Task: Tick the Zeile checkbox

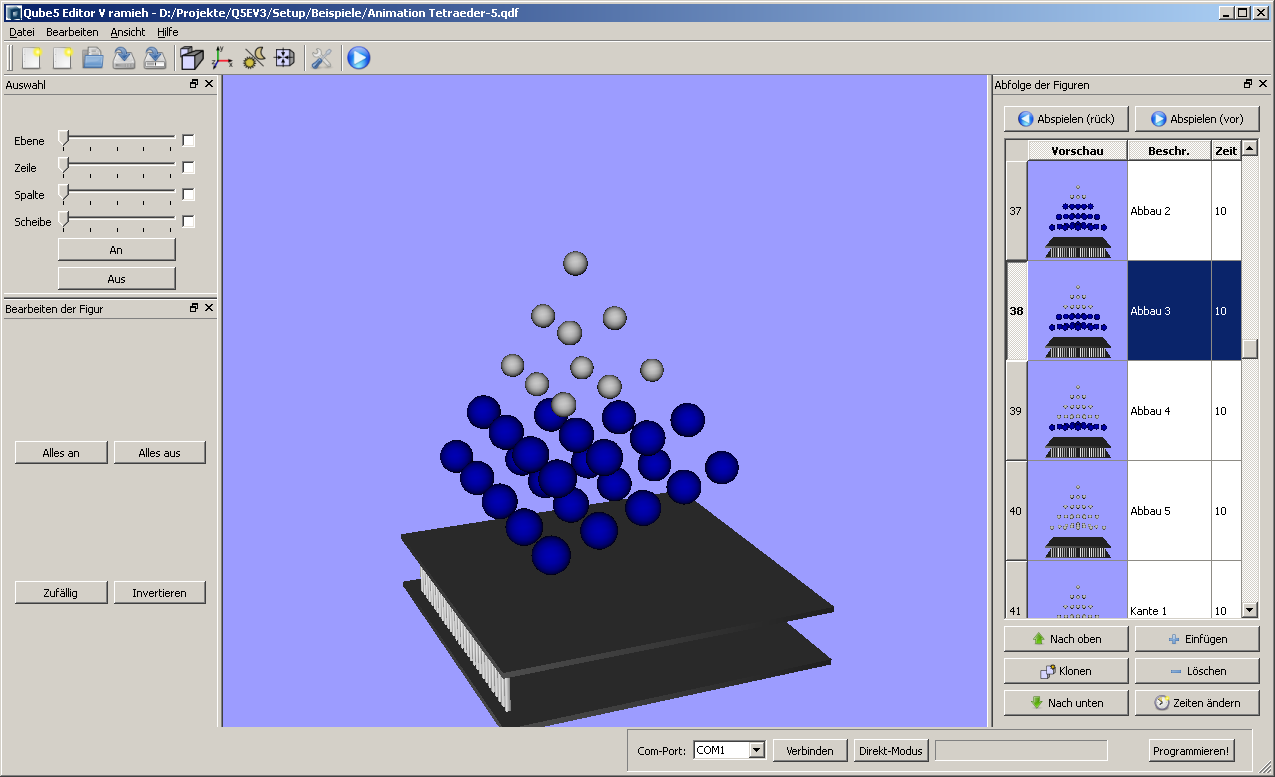Action: tap(188, 168)
